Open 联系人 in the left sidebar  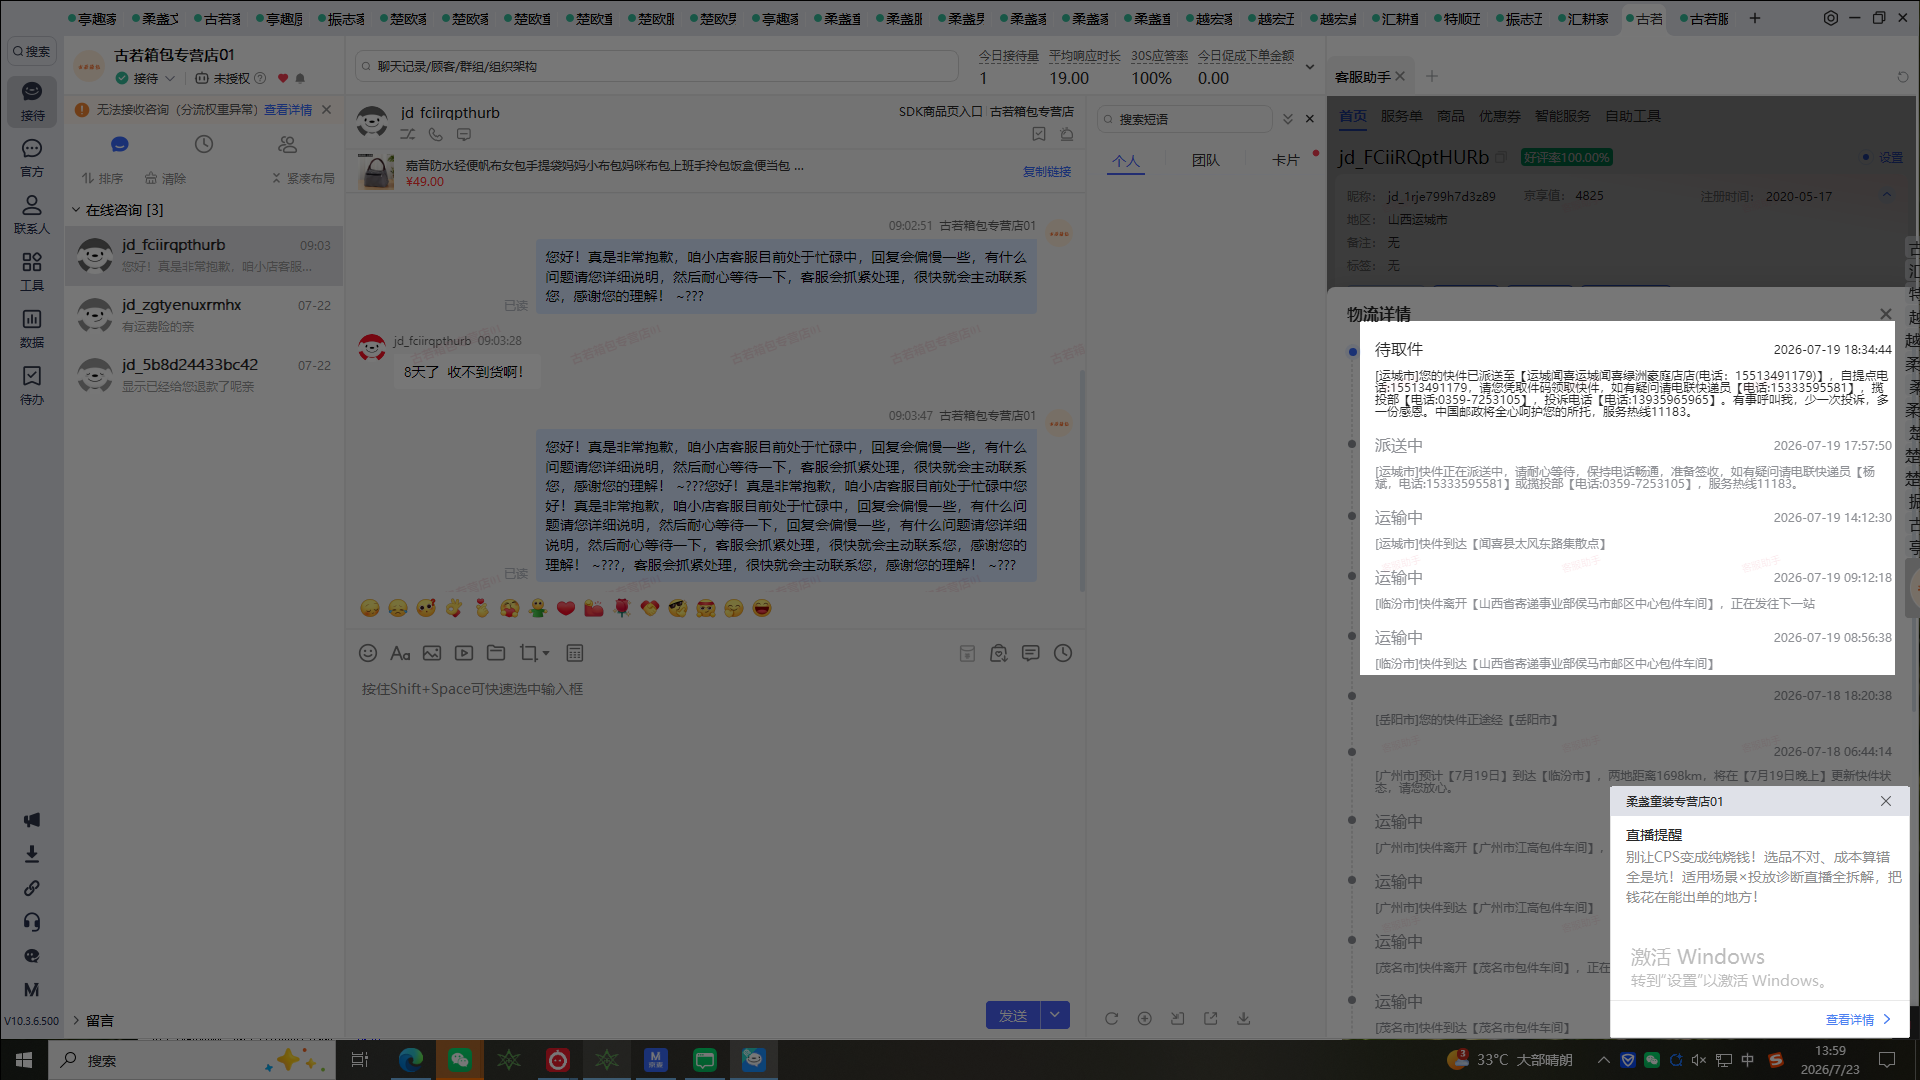[32, 214]
